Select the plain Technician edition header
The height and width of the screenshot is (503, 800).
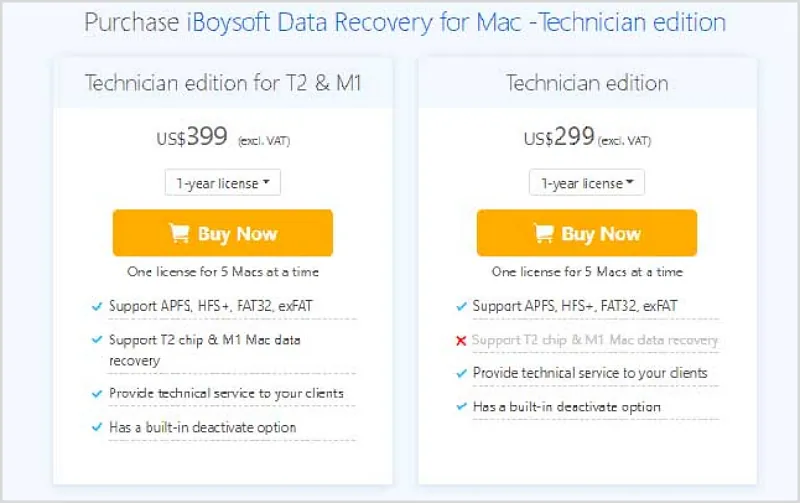(587, 84)
